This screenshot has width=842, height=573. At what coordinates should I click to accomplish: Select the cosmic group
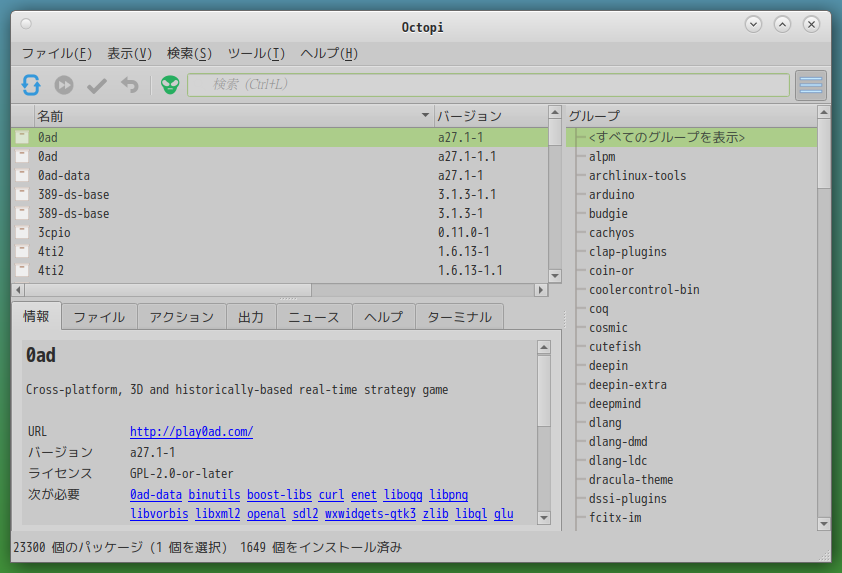coord(608,328)
